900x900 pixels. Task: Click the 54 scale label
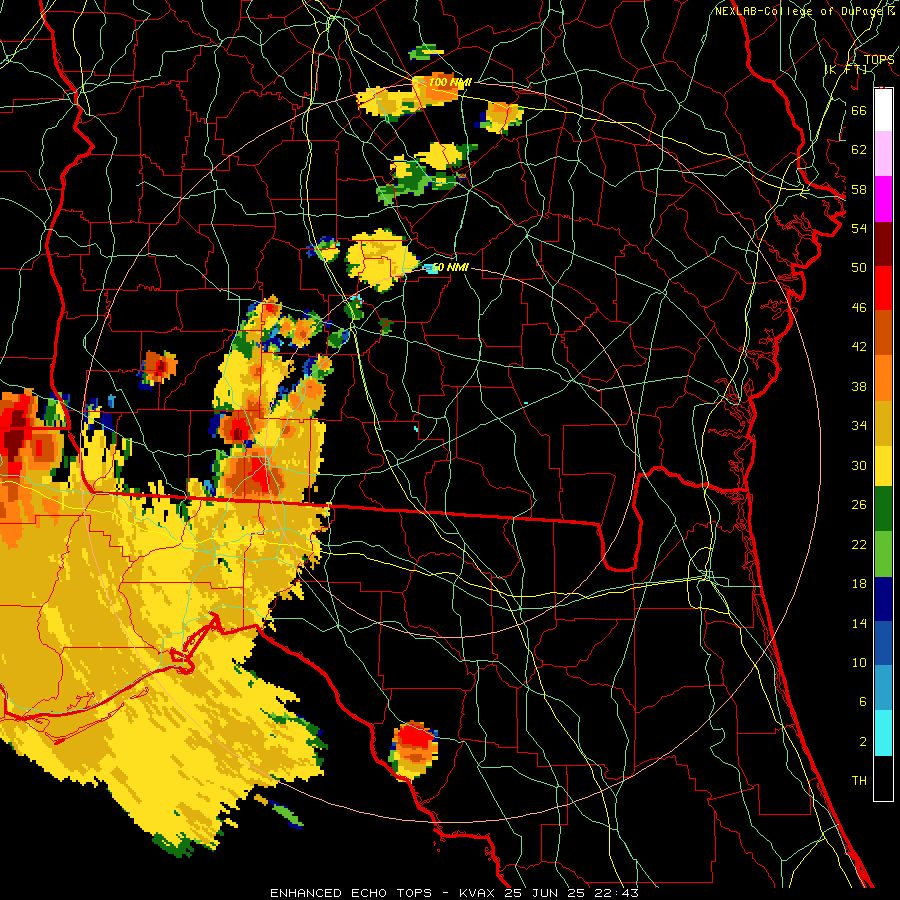[x=859, y=228]
